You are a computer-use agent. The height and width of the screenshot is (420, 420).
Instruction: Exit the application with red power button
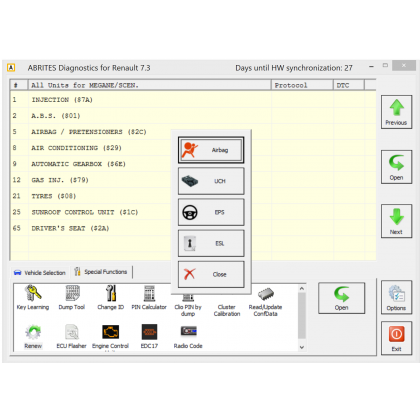[x=396, y=338]
